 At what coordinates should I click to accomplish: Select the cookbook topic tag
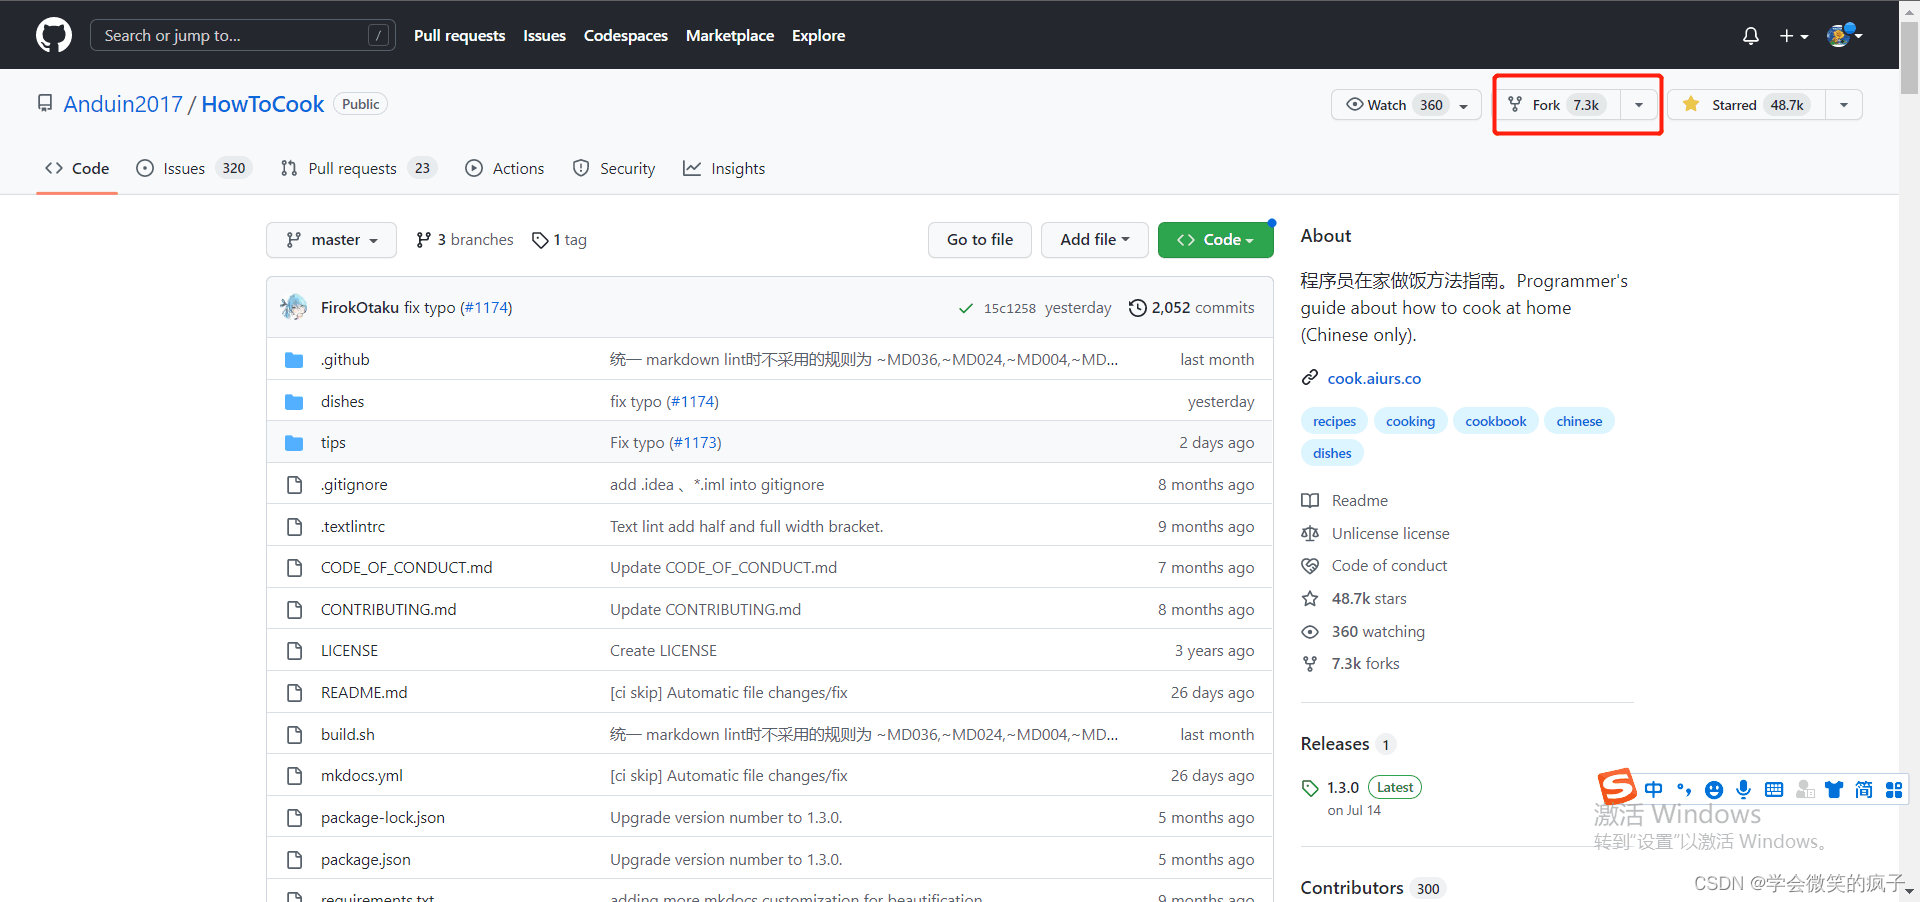click(1495, 421)
